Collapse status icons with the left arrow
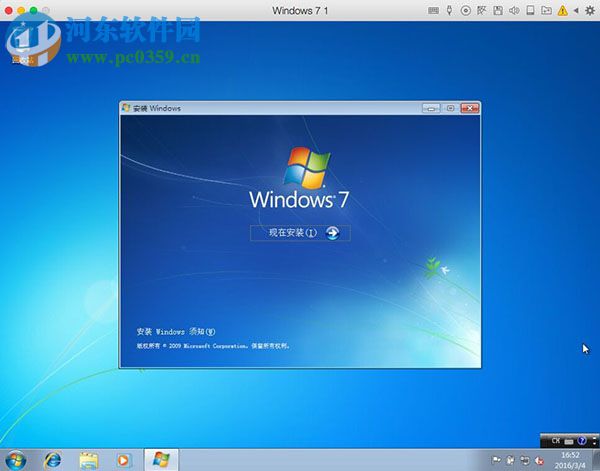The image size is (600, 471). [x=576, y=11]
